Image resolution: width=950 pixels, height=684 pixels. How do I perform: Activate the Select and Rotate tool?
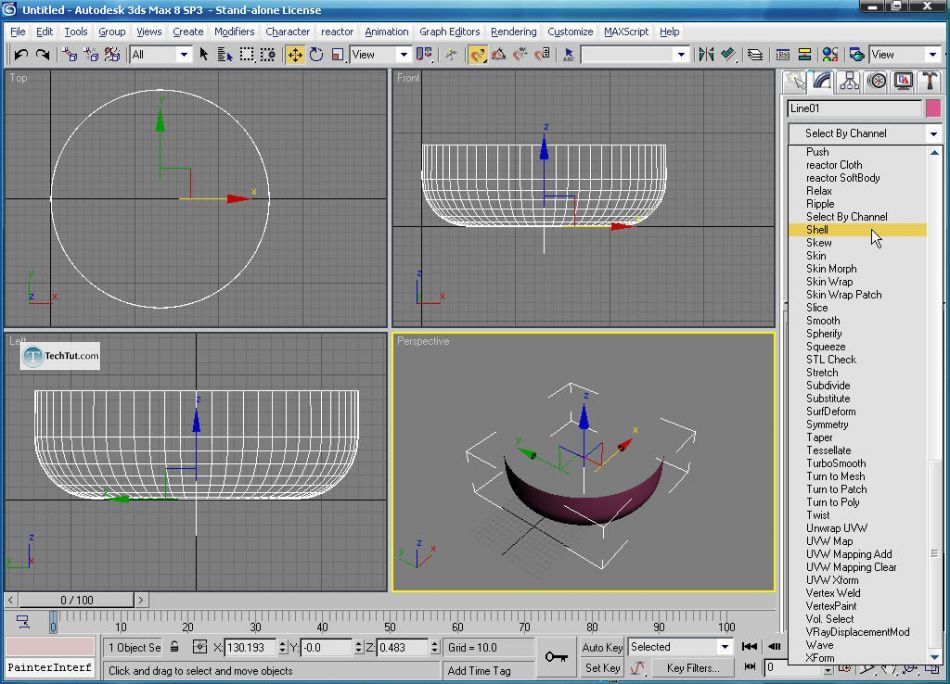tap(316, 55)
